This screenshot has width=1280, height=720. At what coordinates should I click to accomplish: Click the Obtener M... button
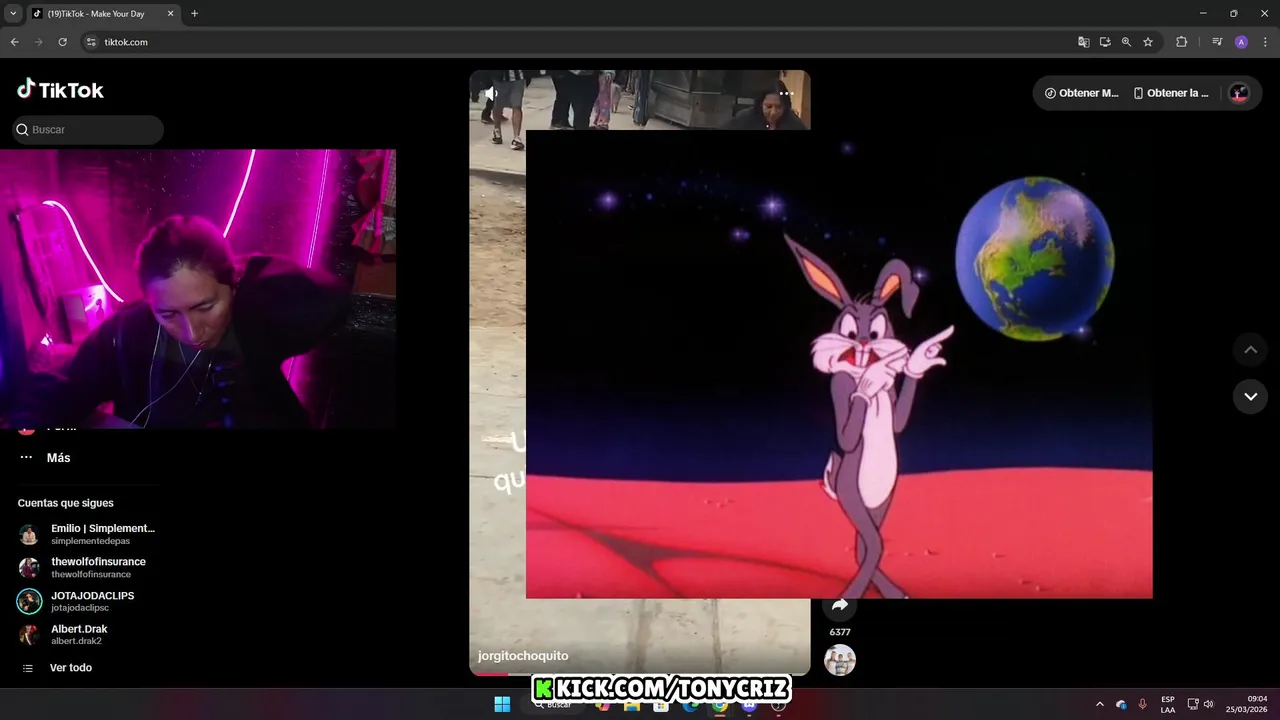1081,93
